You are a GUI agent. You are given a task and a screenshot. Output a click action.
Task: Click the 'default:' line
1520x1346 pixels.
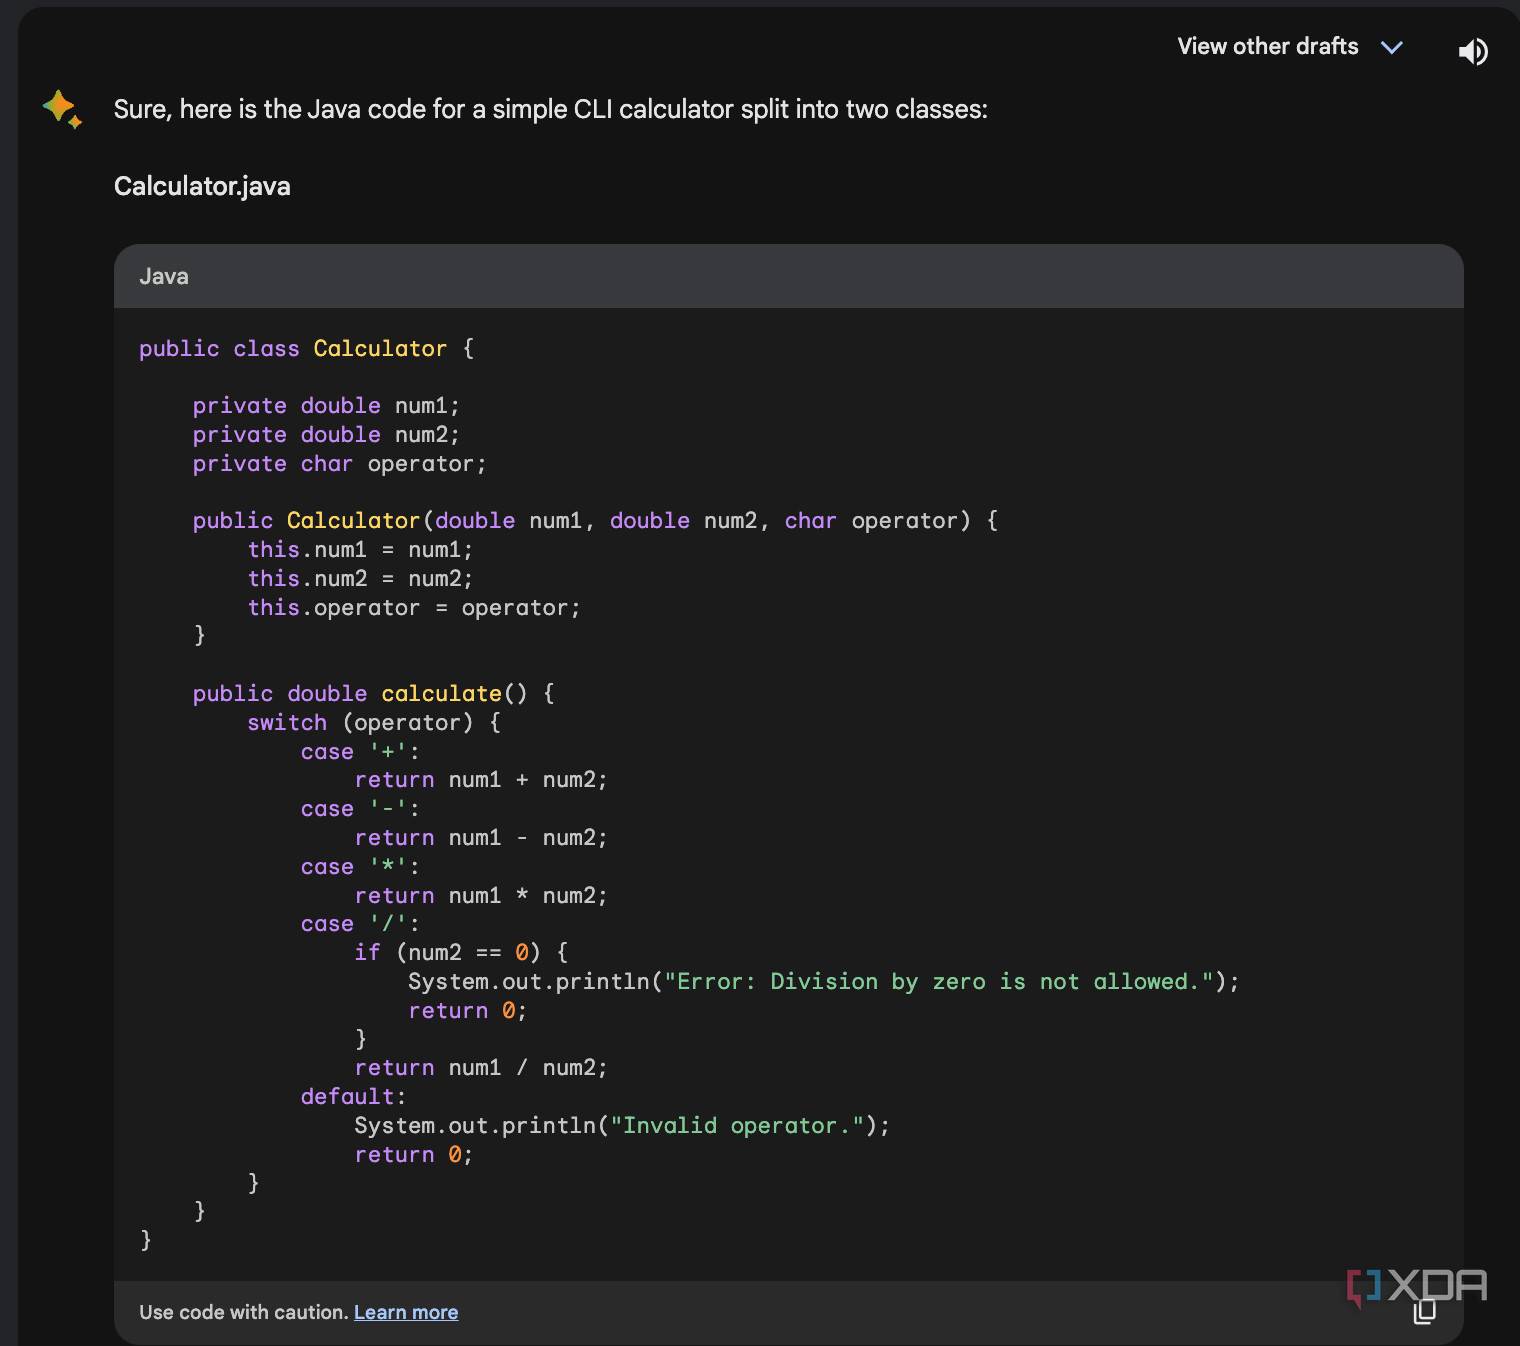pyautogui.click(x=353, y=1096)
